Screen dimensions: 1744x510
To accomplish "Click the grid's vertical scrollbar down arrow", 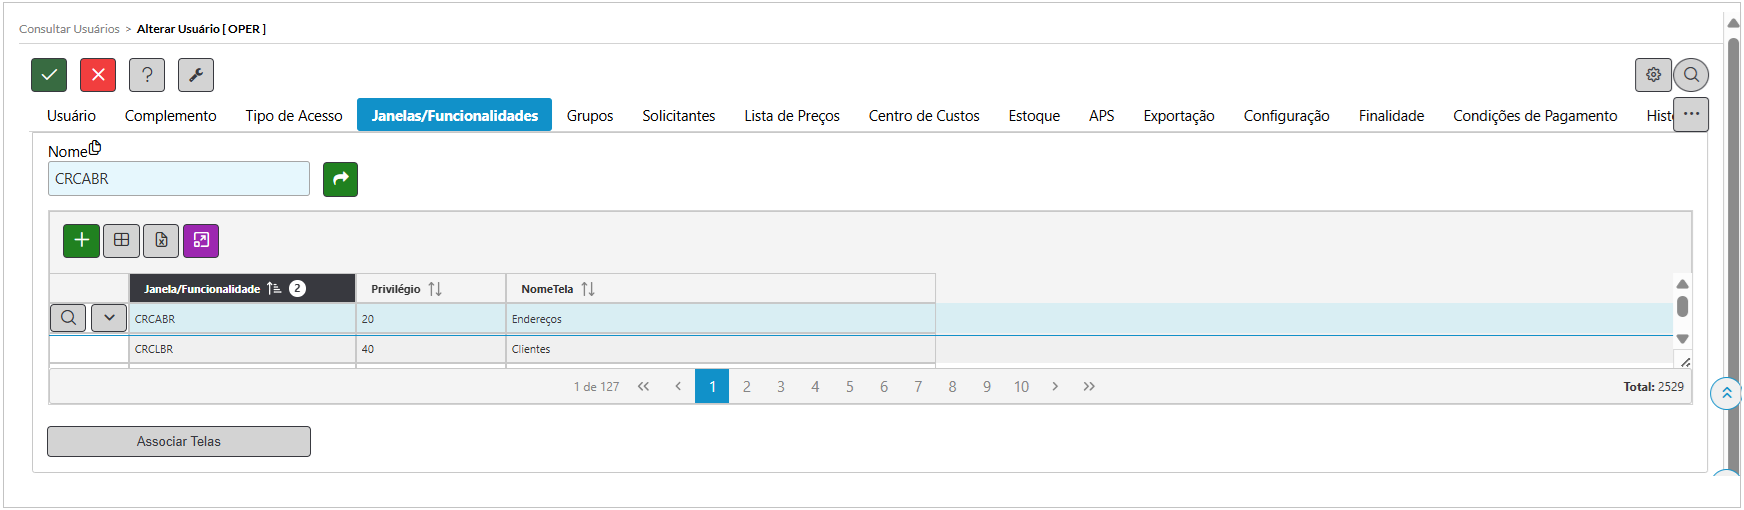I will tap(1682, 339).
